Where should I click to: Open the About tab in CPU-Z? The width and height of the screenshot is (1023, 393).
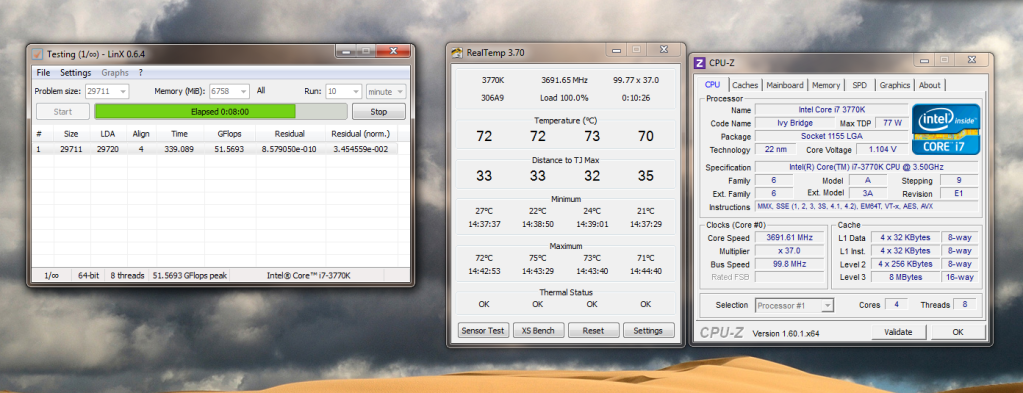point(930,85)
